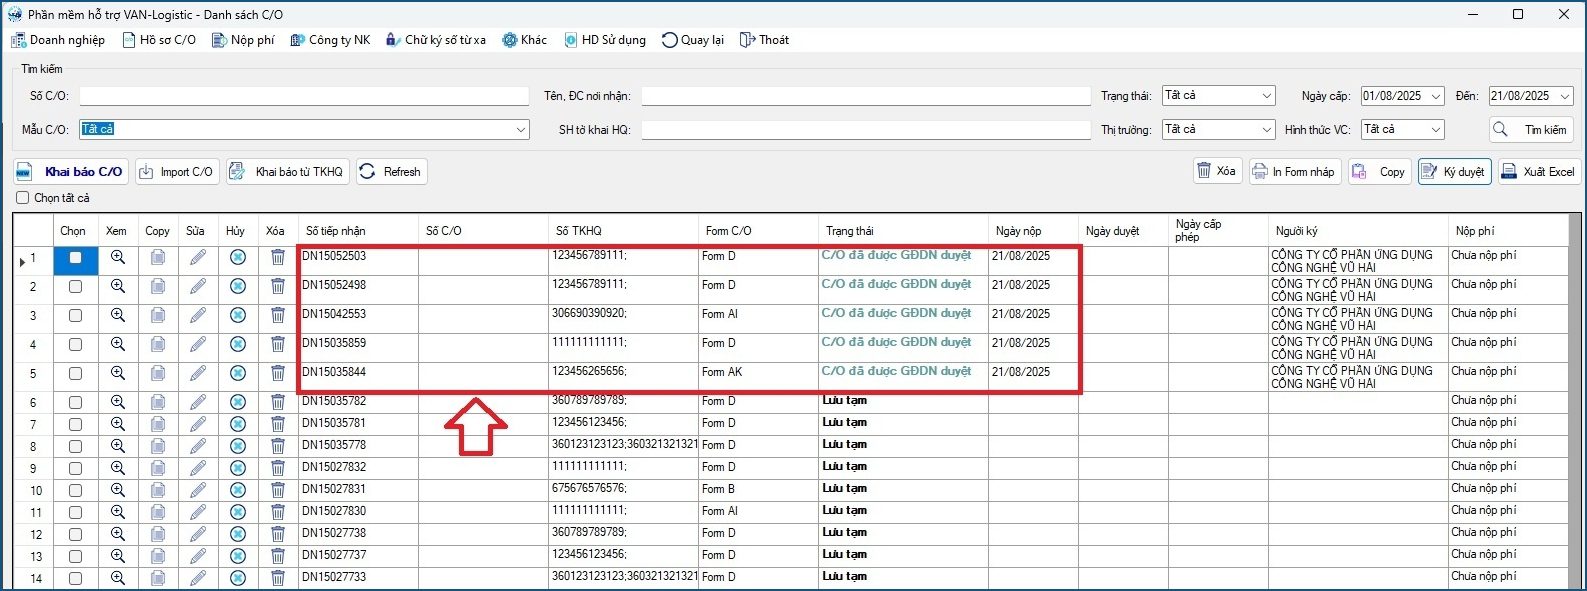Click copy icon in row DN15042553
This screenshot has height=591, width=1587.
pos(158,316)
